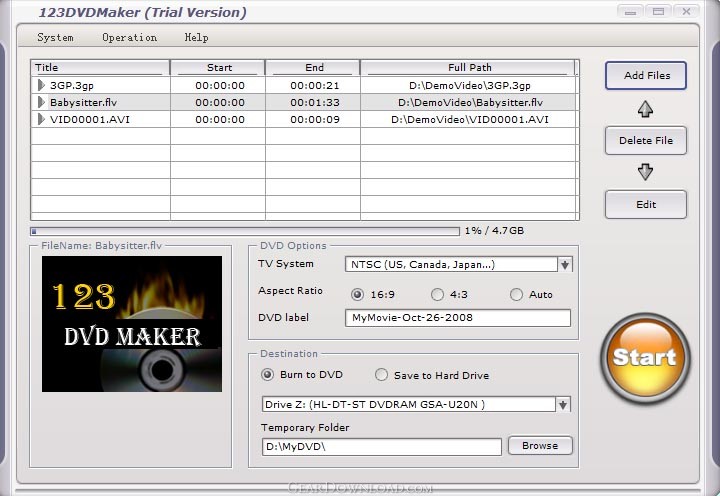720x496 pixels.
Task: Click end time 00:00:21
Action: pos(315,85)
